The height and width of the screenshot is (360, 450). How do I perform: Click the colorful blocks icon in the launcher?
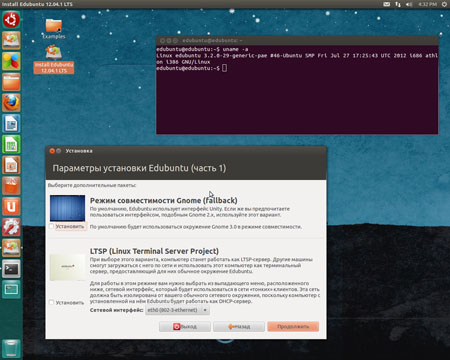[x=11, y=61]
